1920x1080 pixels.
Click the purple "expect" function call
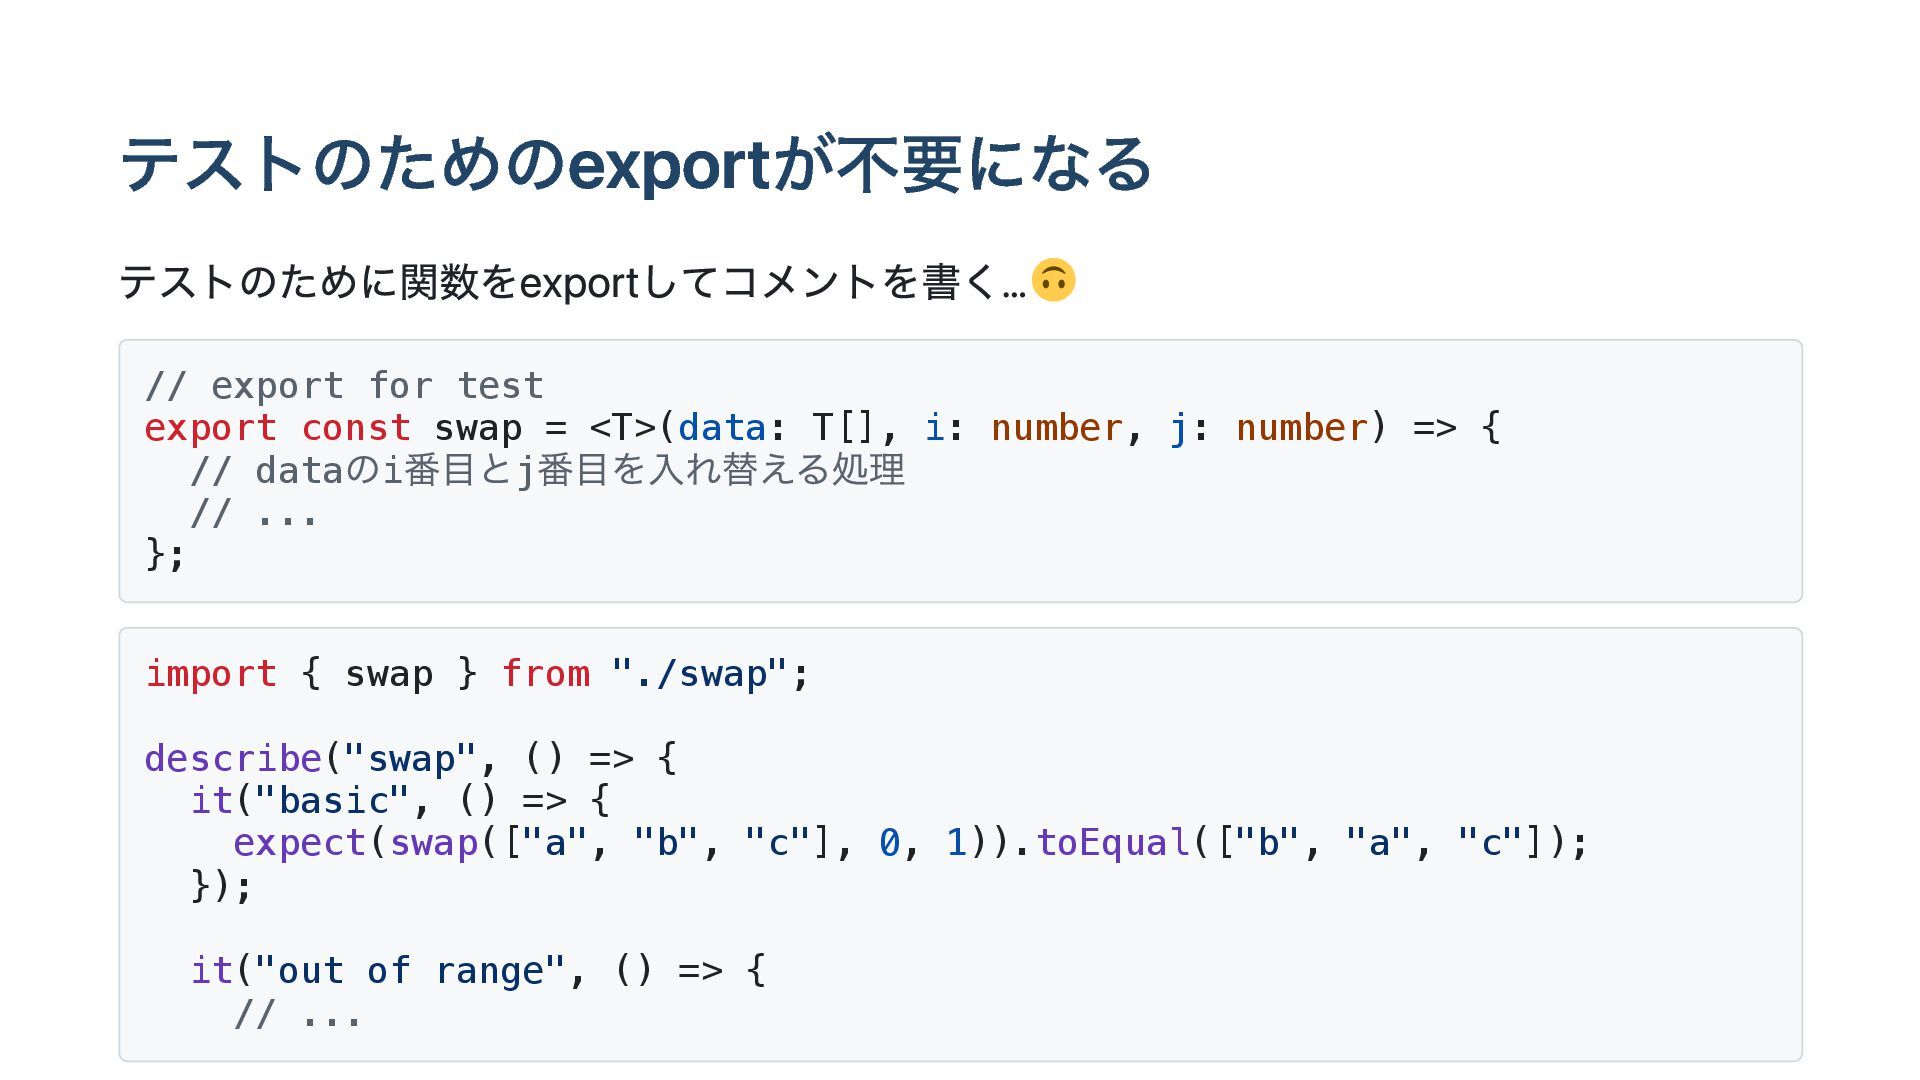pos(299,843)
